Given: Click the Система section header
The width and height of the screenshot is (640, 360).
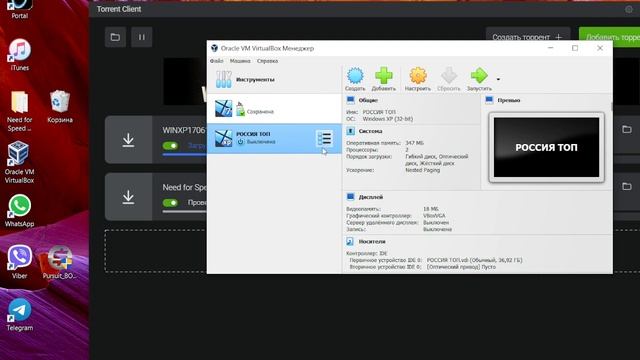Looking at the screenshot, I should (370, 131).
